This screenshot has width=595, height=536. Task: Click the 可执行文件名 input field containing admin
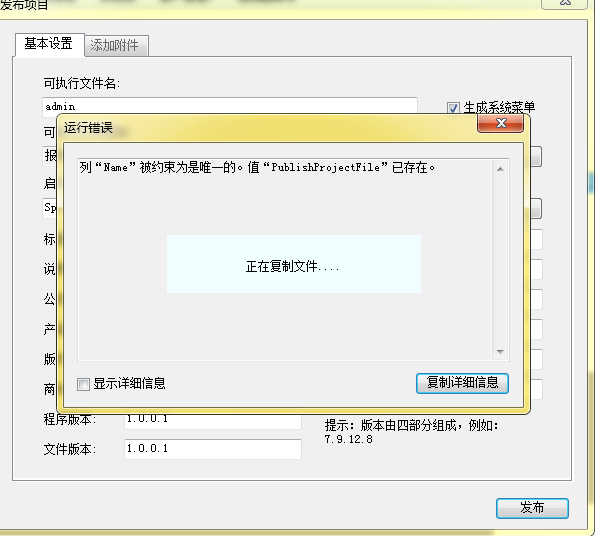pos(230,106)
